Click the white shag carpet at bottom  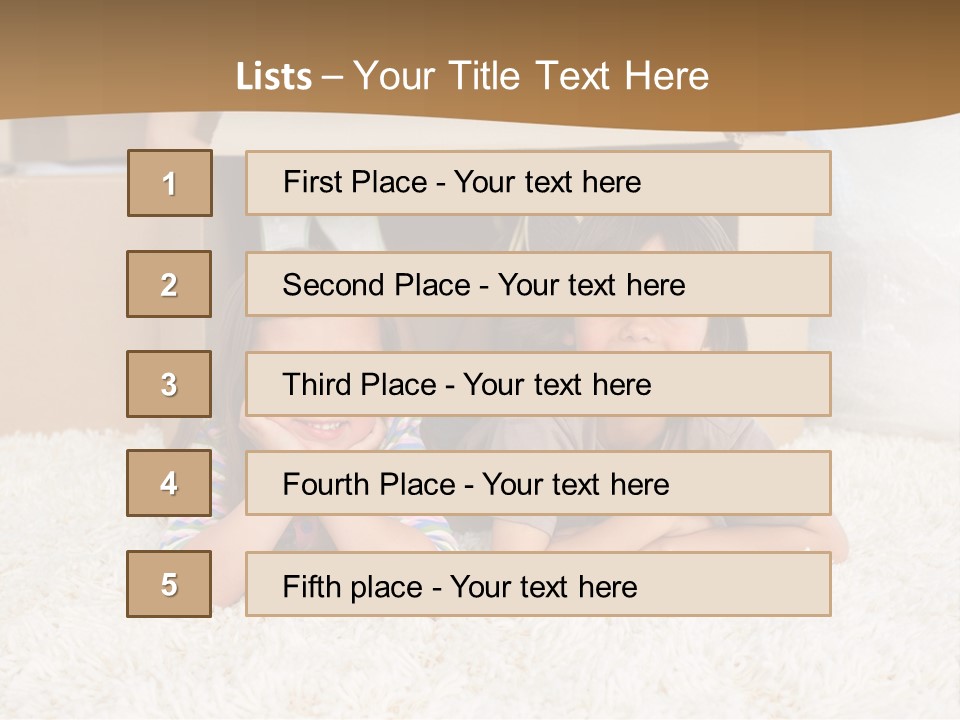point(480,670)
